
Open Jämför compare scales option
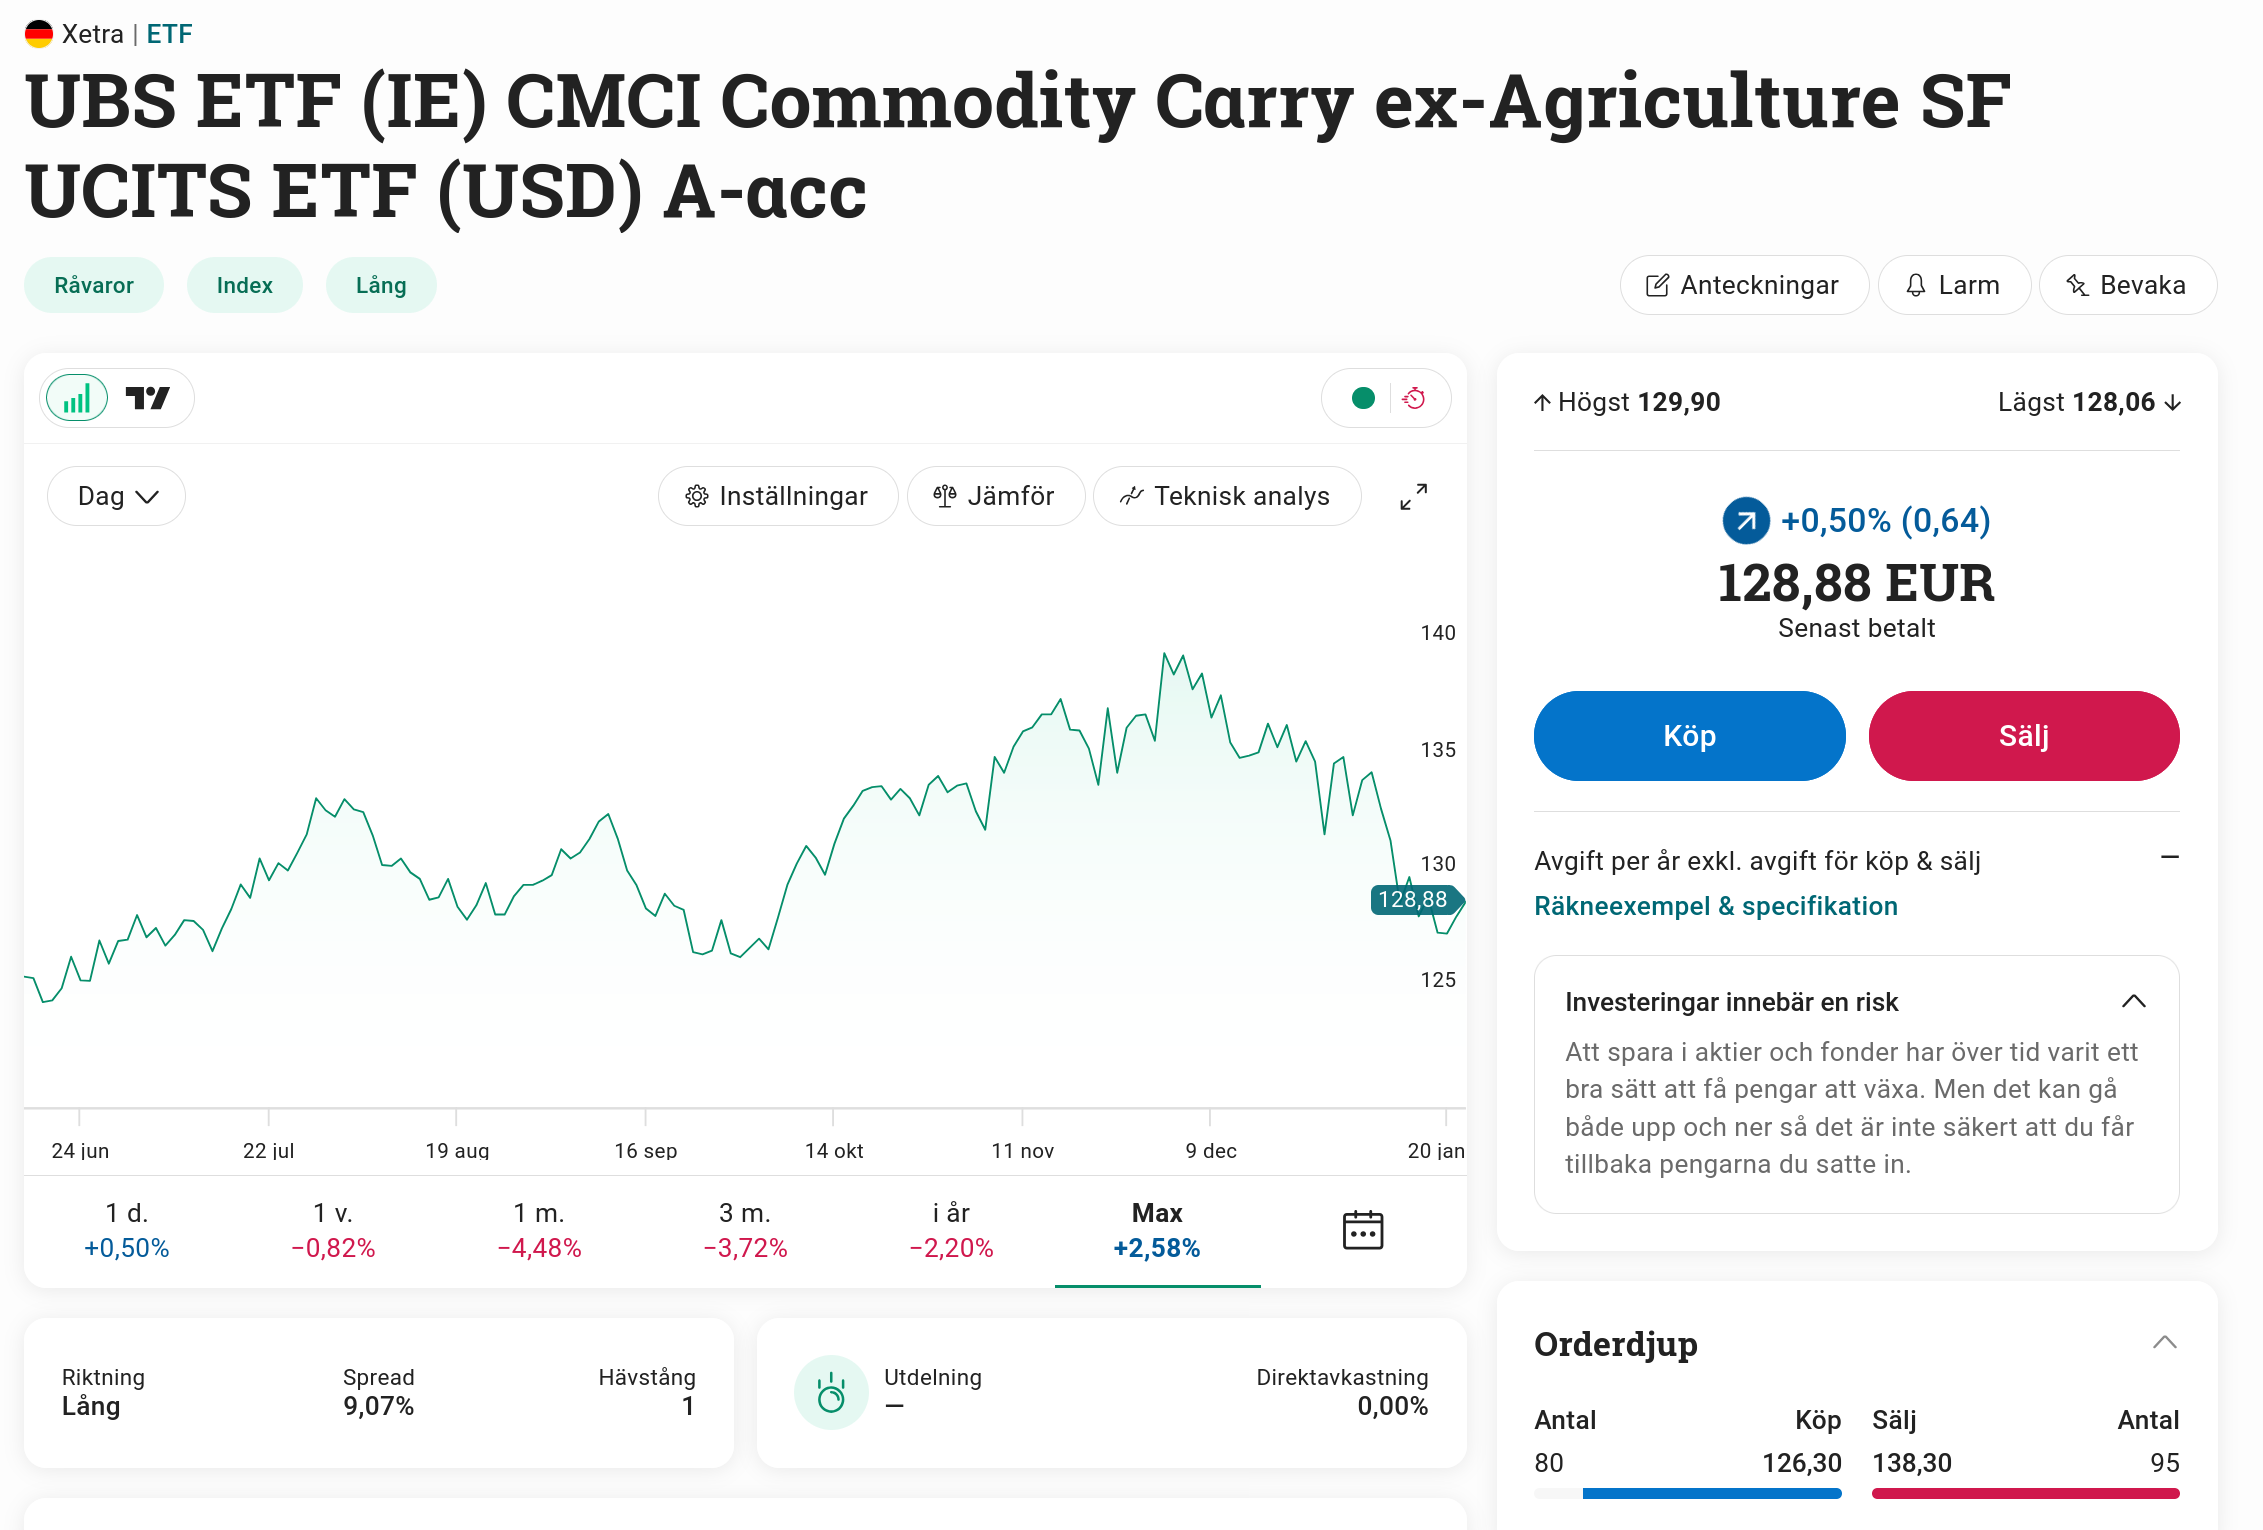[x=995, y=496]
